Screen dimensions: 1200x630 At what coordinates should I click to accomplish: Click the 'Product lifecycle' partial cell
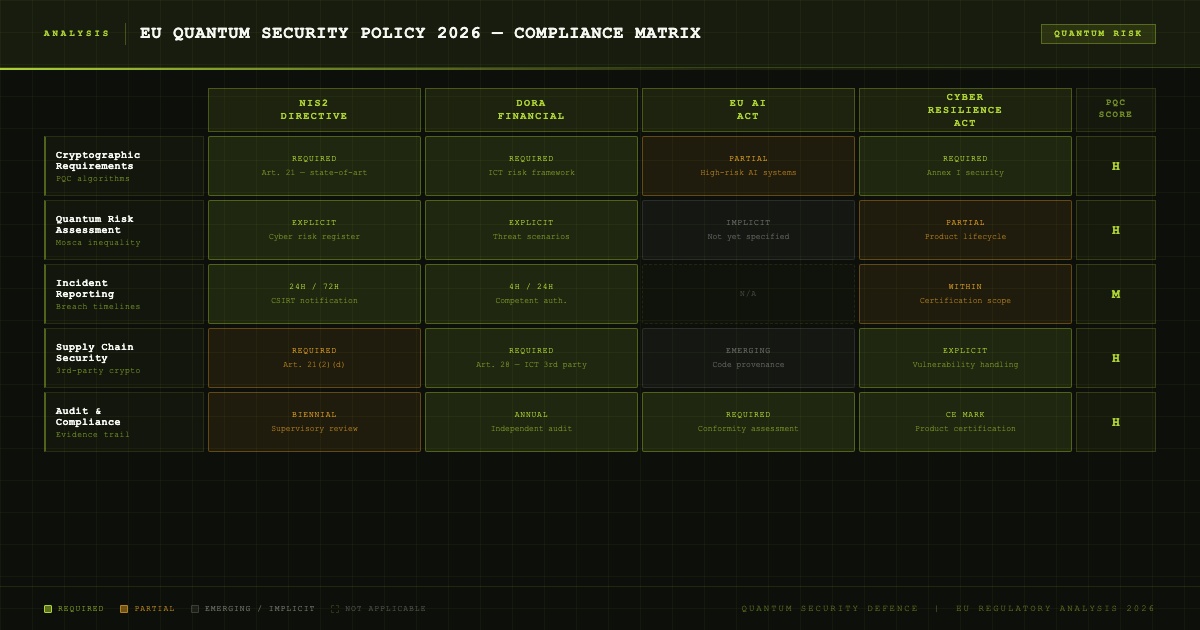965,230
